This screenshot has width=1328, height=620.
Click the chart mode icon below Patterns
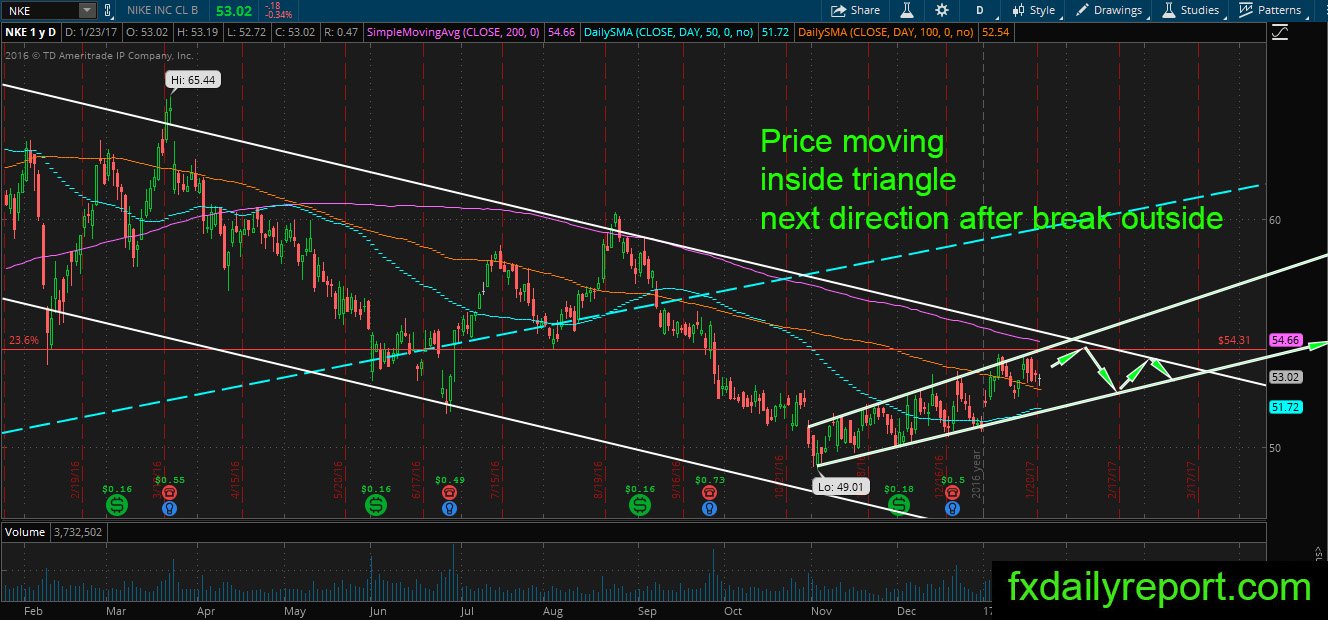pos(1281,33)
